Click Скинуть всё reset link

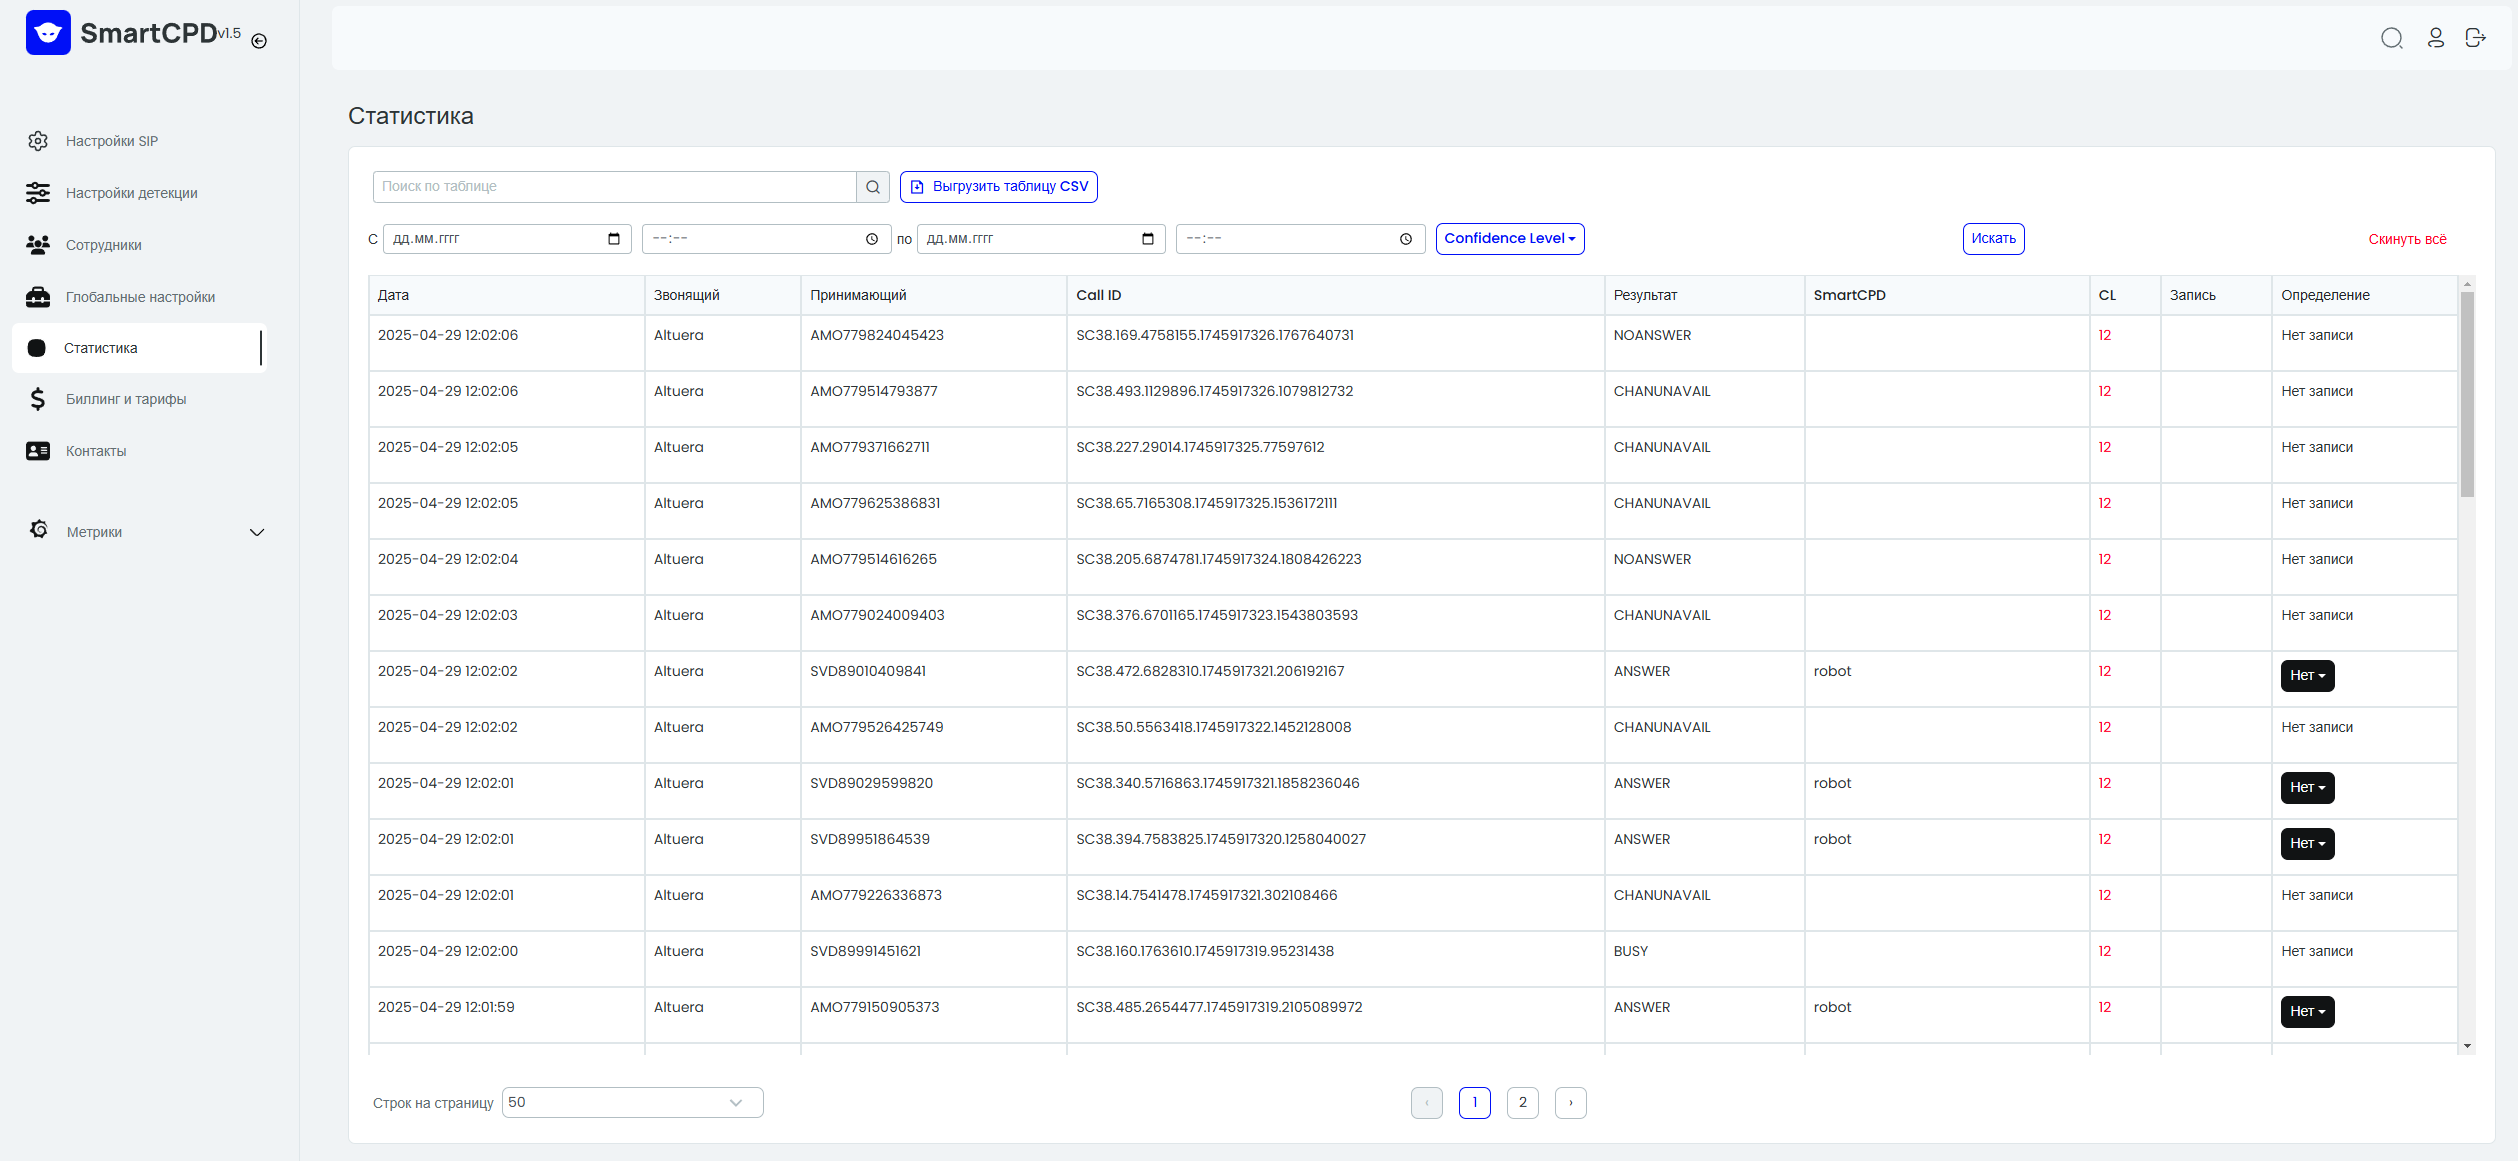[2407, 239]
